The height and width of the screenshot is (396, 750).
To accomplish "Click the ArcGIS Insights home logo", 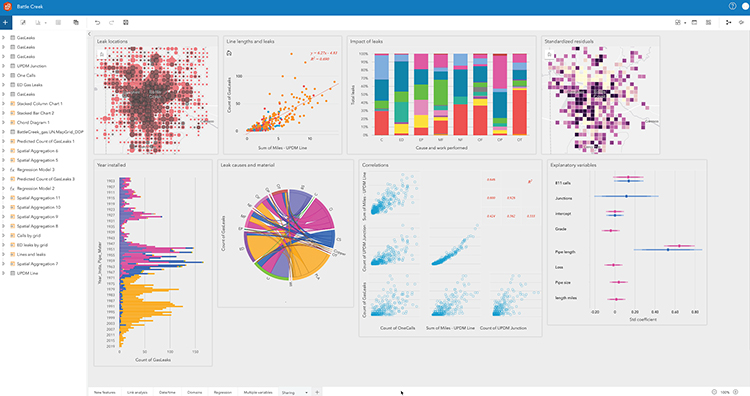I will (x=7, y=6).
